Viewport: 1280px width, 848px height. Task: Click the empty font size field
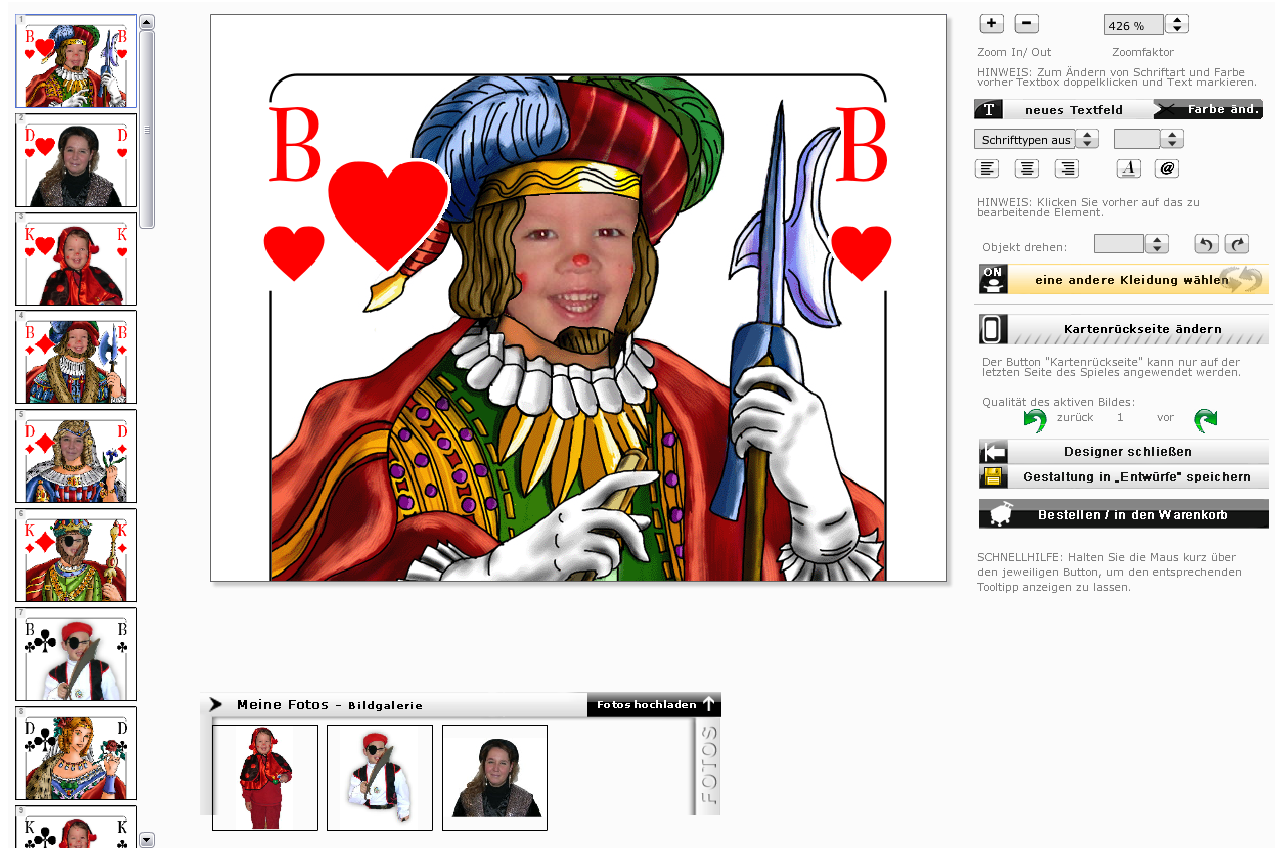click(x=1137, y=139)
